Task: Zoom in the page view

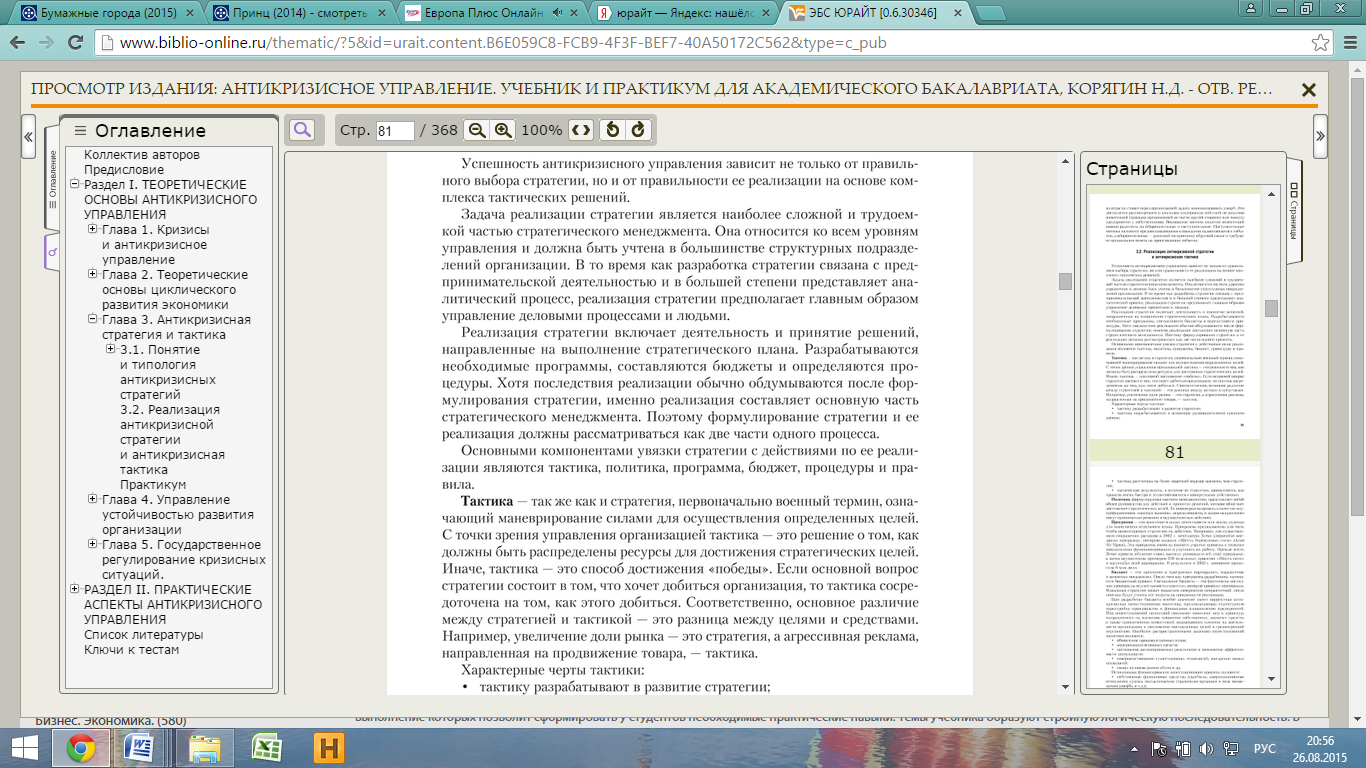Action: [503, 130]
